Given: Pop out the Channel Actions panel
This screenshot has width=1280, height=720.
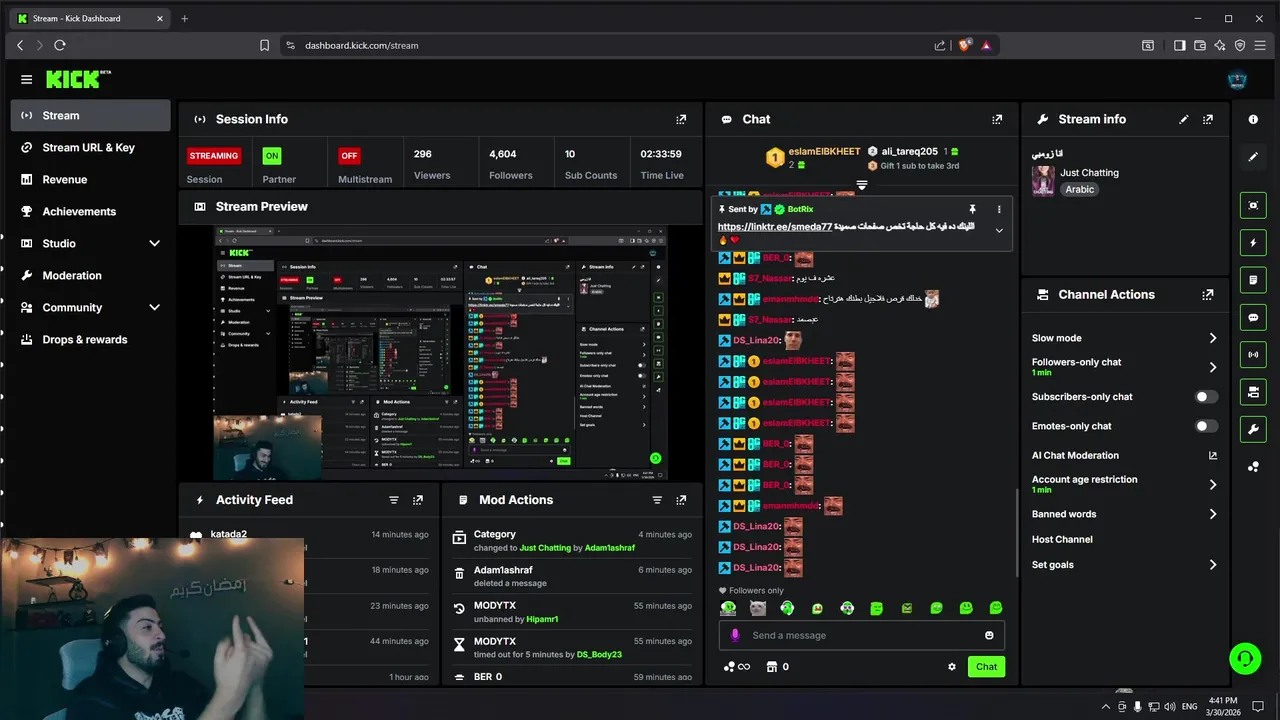Looking at the screenshot, I should click(1208, 295).
